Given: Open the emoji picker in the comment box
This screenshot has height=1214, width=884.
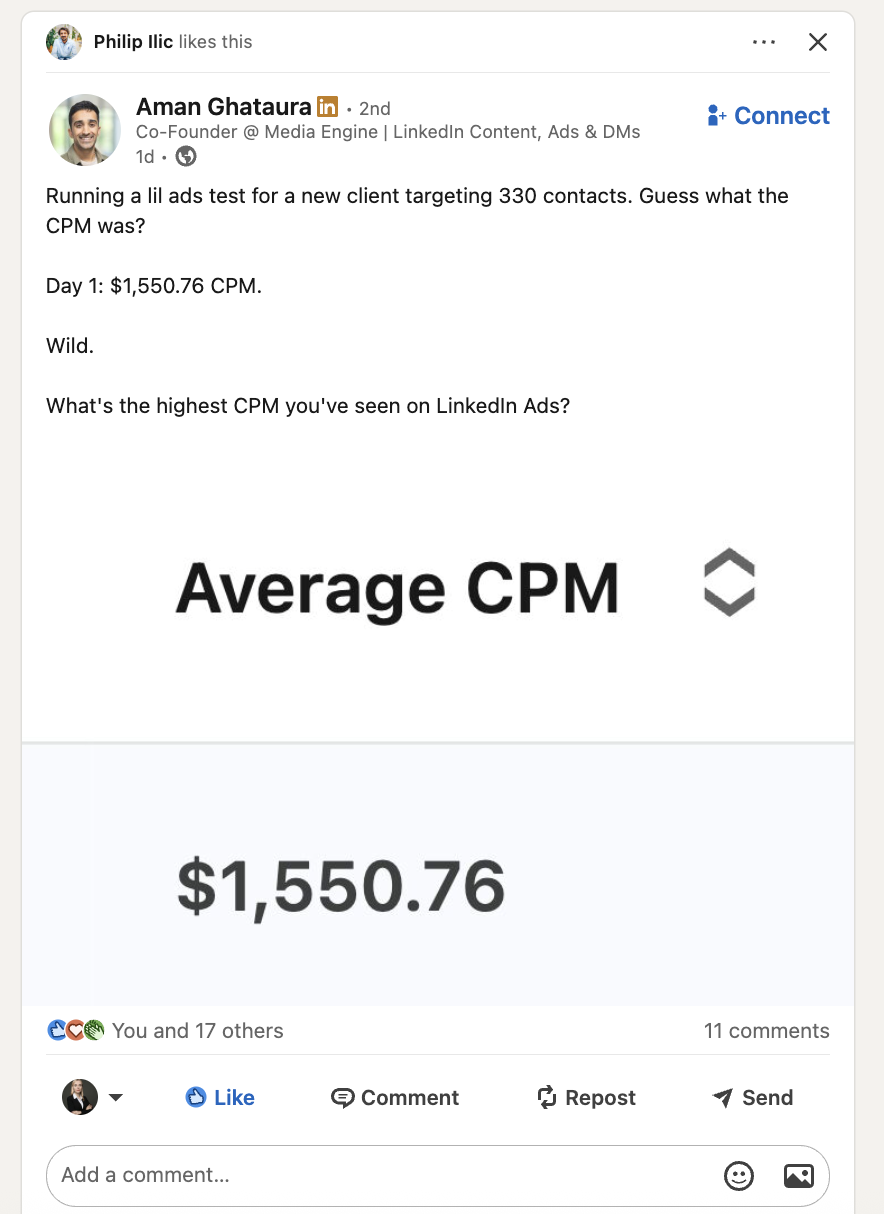Looking at the screenshot, I should coord(739,1176).
